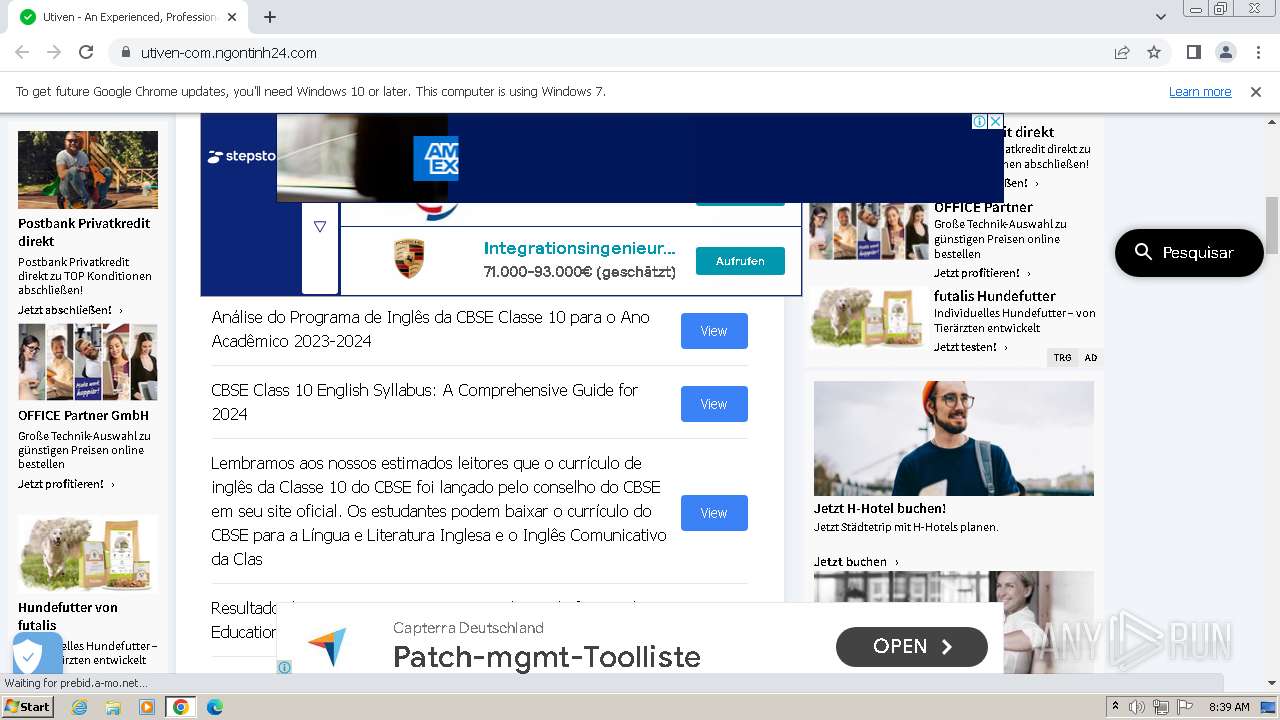The height and width of the screenshot is (720, 1280).
Task: Launch Internet Explorer from taskbar
Action: 79,707
